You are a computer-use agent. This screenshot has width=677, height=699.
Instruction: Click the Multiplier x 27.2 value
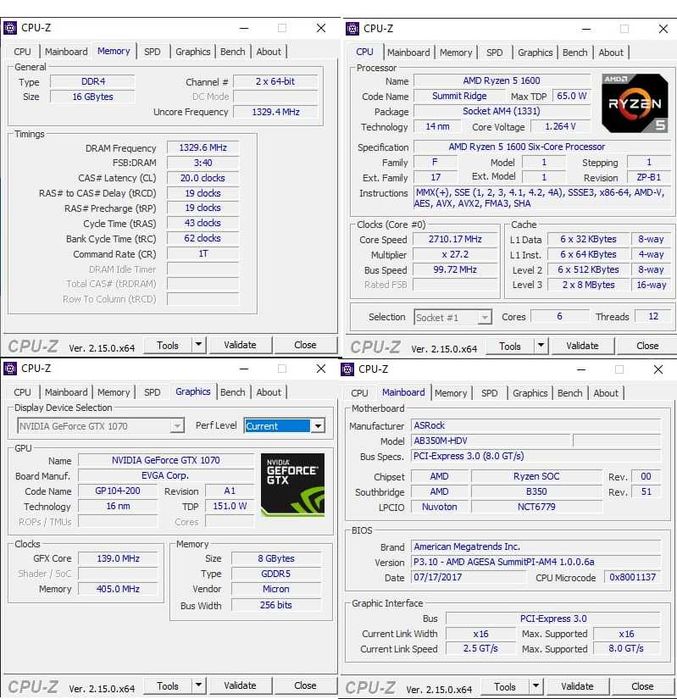pyautogui.click(x=455, y=255)
